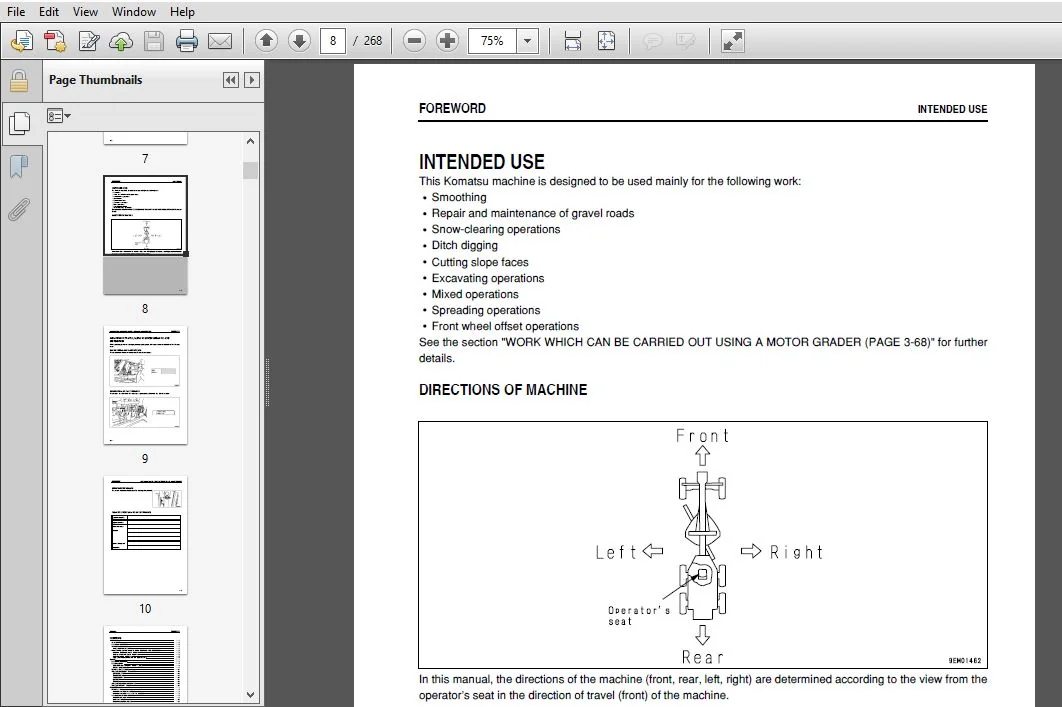The width and height of the screenshot is (1062, 707).
Task: Click the page number input field
Action: (333, 41)
